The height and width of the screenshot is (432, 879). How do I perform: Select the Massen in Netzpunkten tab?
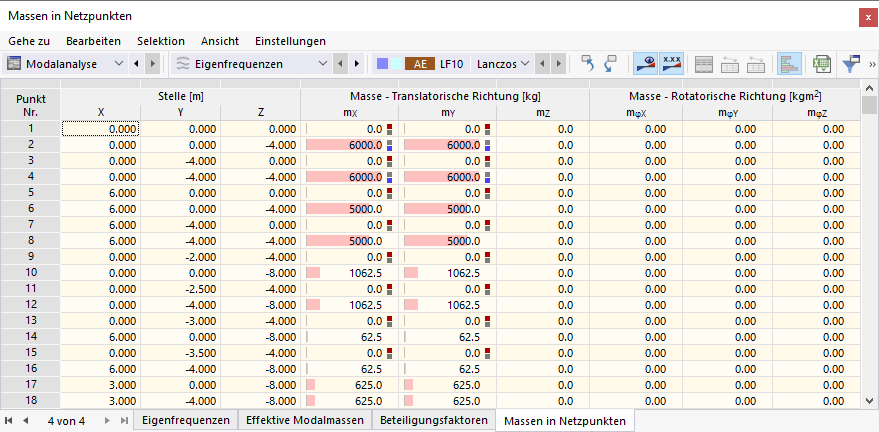coord(565,420)
